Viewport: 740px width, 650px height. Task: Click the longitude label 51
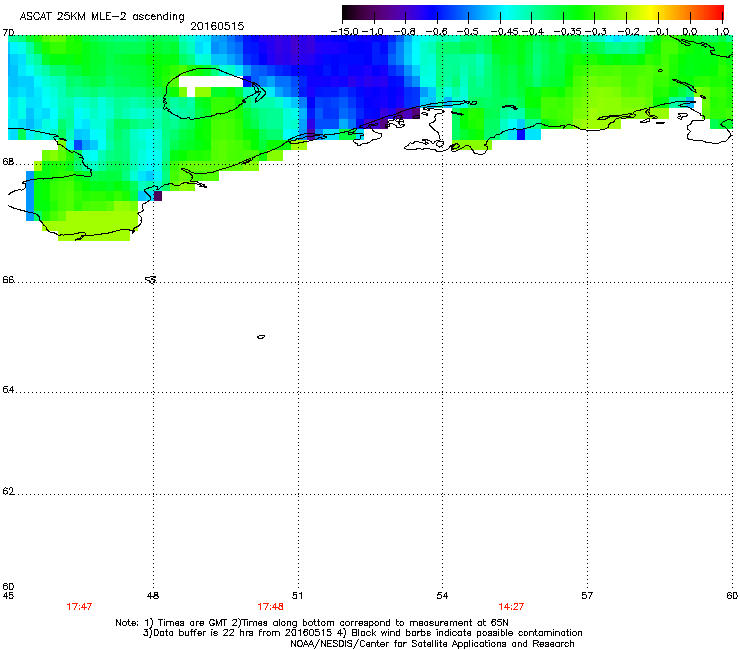(x=297, y=596)
